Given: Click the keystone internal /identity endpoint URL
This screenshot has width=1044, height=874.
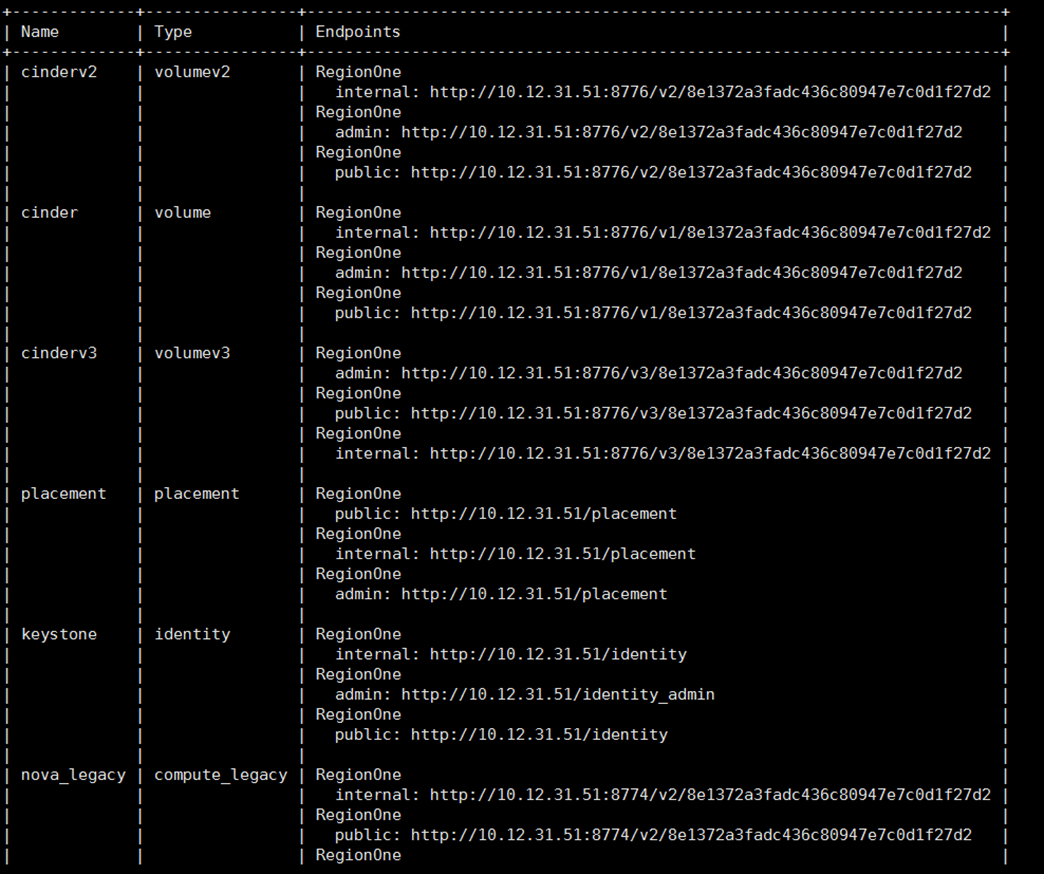Looking at the screenshot, I should tap(558, 654).
